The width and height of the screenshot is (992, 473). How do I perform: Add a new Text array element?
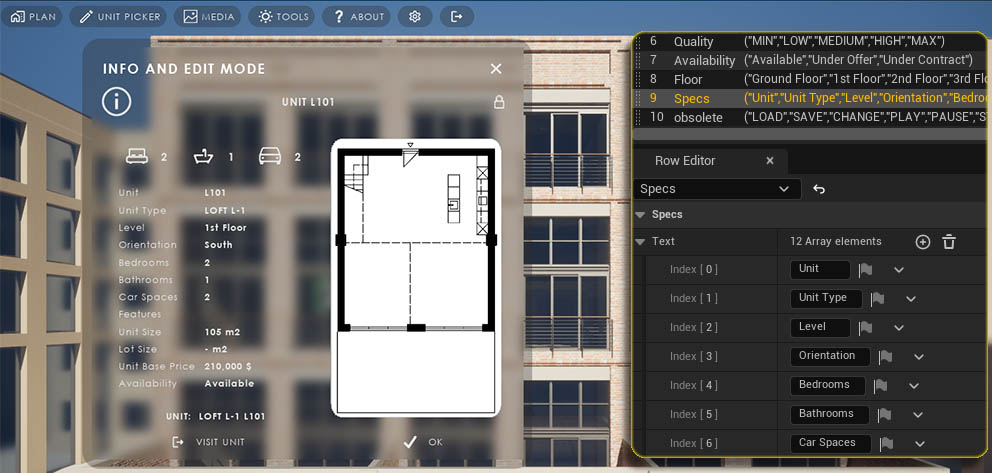point(922,242)
